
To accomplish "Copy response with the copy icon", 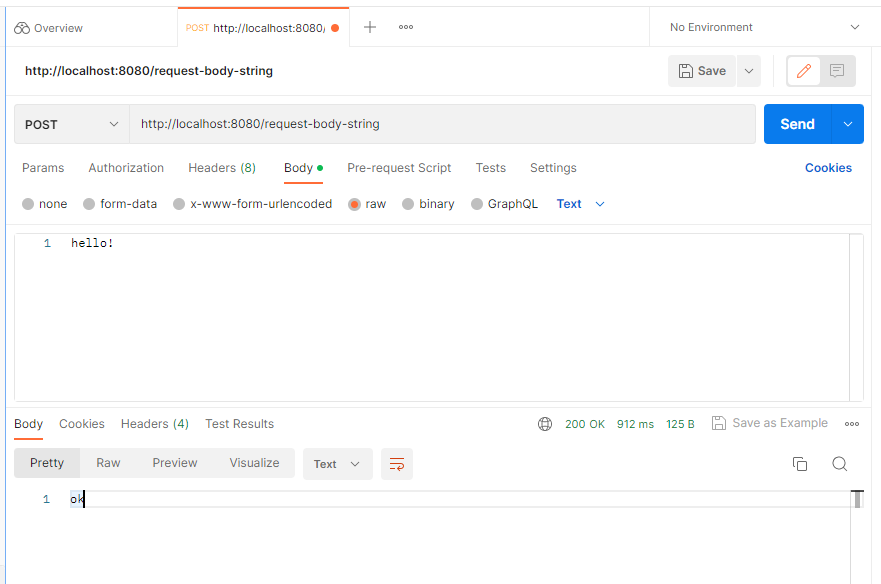I will pos(800,464).
